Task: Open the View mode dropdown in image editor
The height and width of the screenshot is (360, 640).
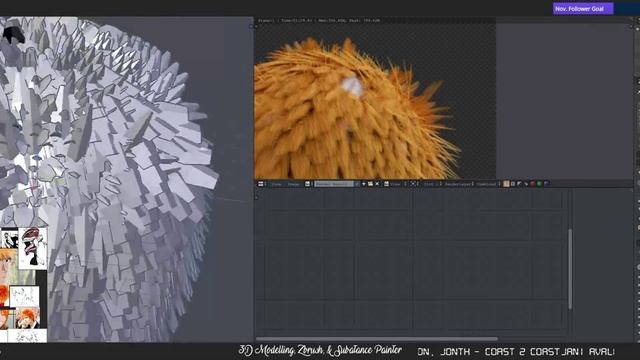Action: 396,184
